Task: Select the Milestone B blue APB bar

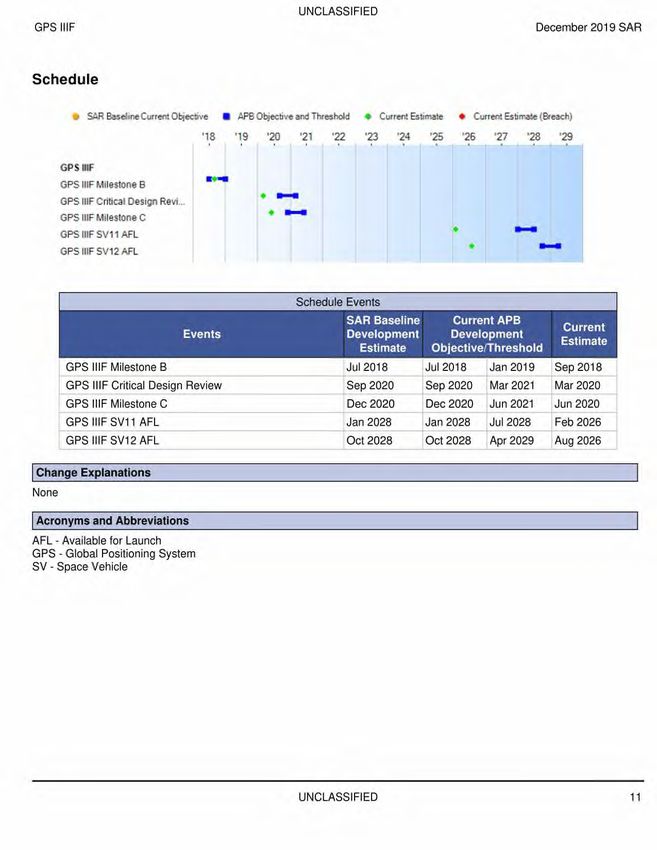Action: coord(217,179)
